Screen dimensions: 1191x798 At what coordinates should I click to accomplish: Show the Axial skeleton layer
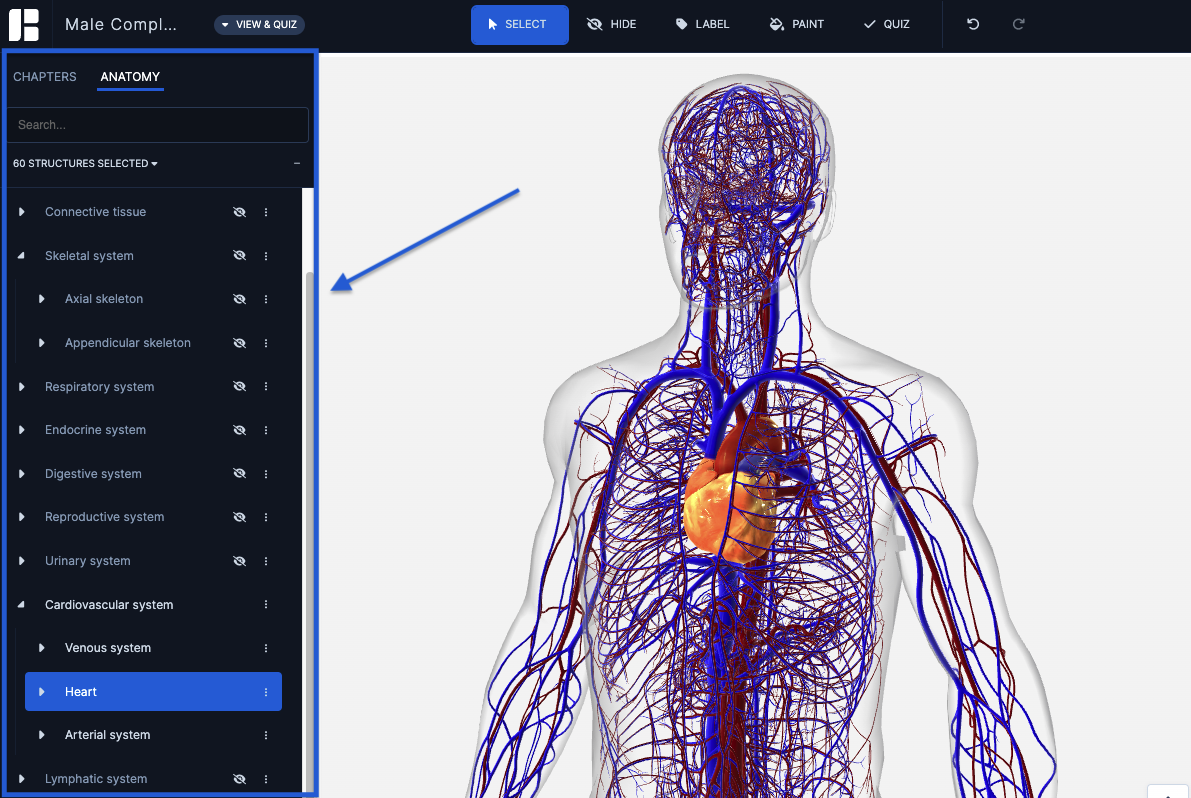[x=239, y=299]
